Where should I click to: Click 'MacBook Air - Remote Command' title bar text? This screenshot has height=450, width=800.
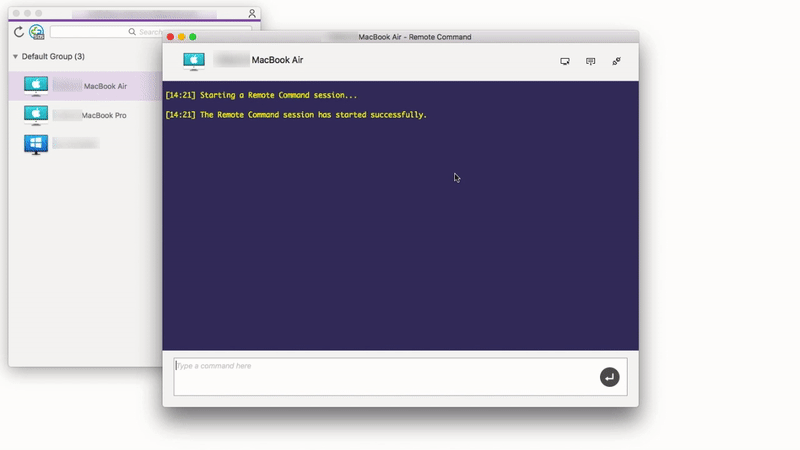414,37
